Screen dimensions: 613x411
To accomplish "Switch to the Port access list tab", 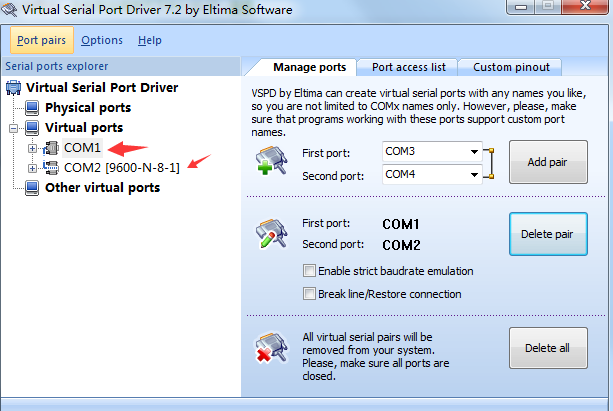I will 409,67.
